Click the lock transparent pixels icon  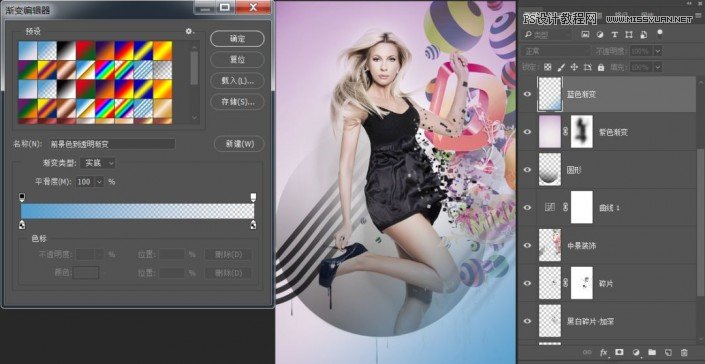pos(547,67)
